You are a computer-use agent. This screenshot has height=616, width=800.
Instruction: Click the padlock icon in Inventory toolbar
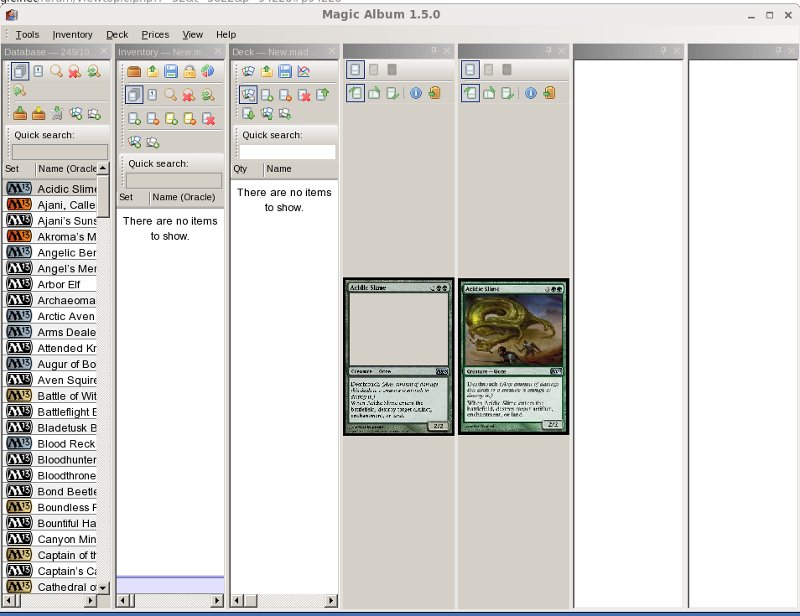pyautogui.click(x=189, y=71)
